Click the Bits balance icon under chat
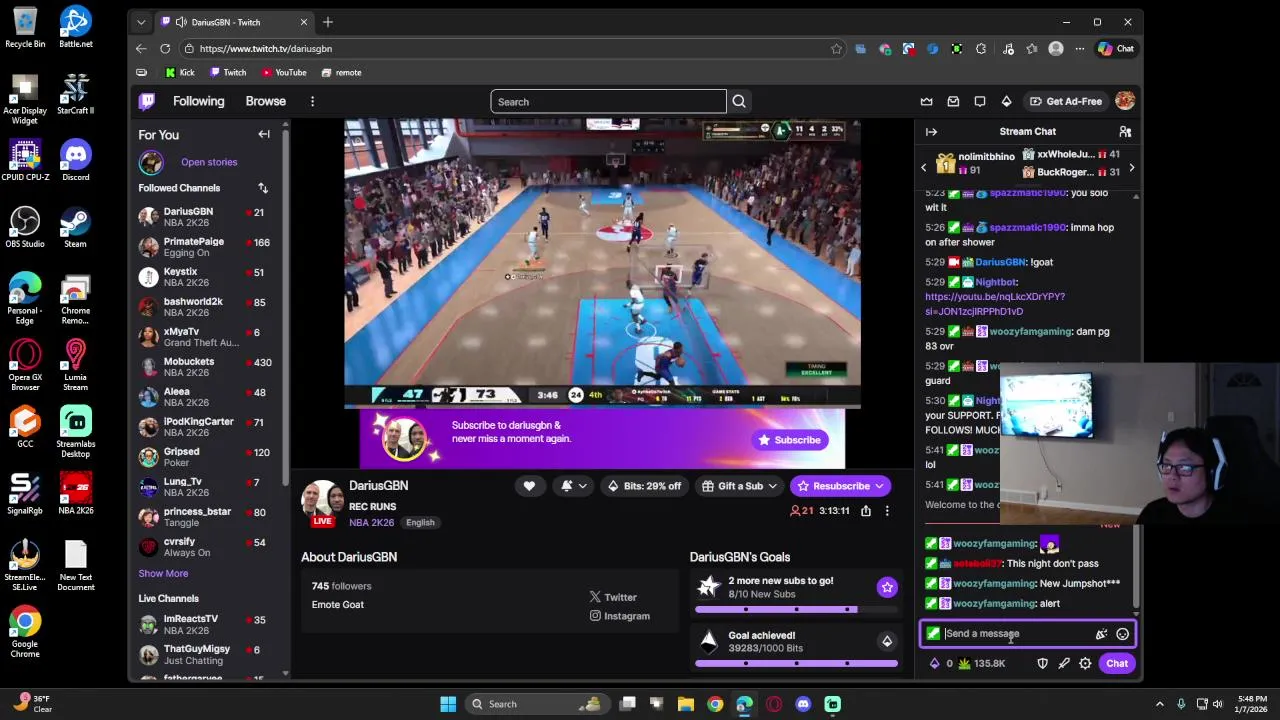The height and width of the screenshot is (720, 1280). (x=941, y=663)
